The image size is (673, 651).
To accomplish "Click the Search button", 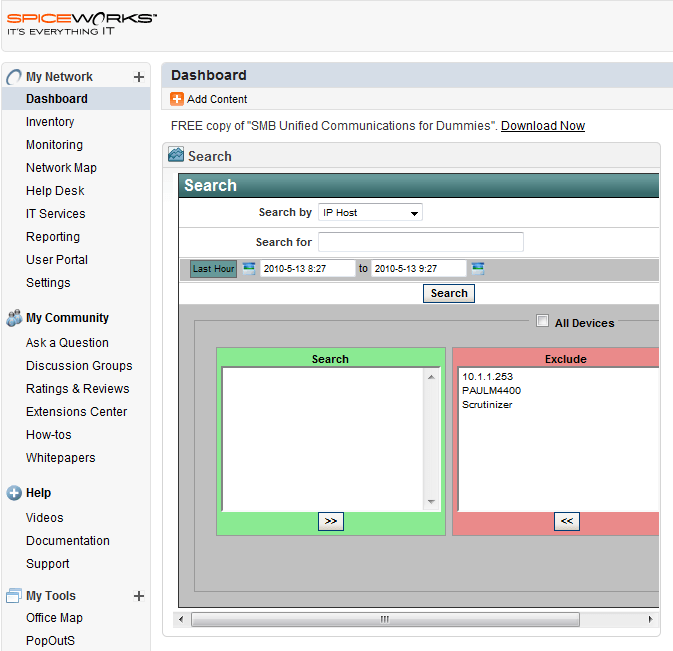I will click(x=449, y=294).
